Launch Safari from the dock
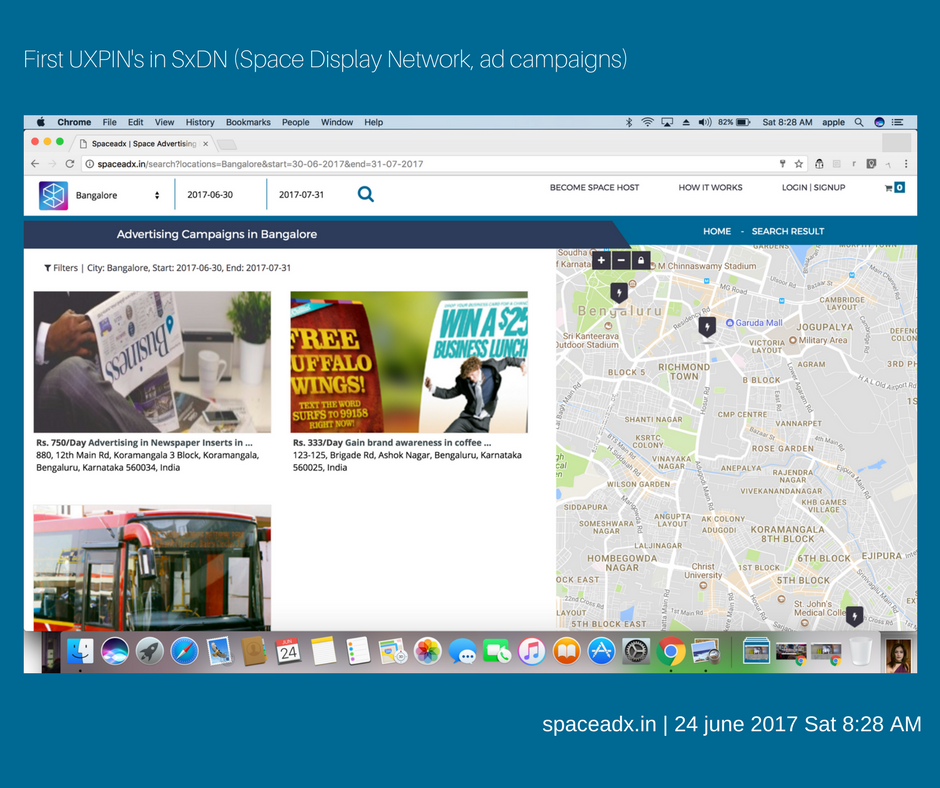This screenshot has height=788, width=940. point(184,651)
